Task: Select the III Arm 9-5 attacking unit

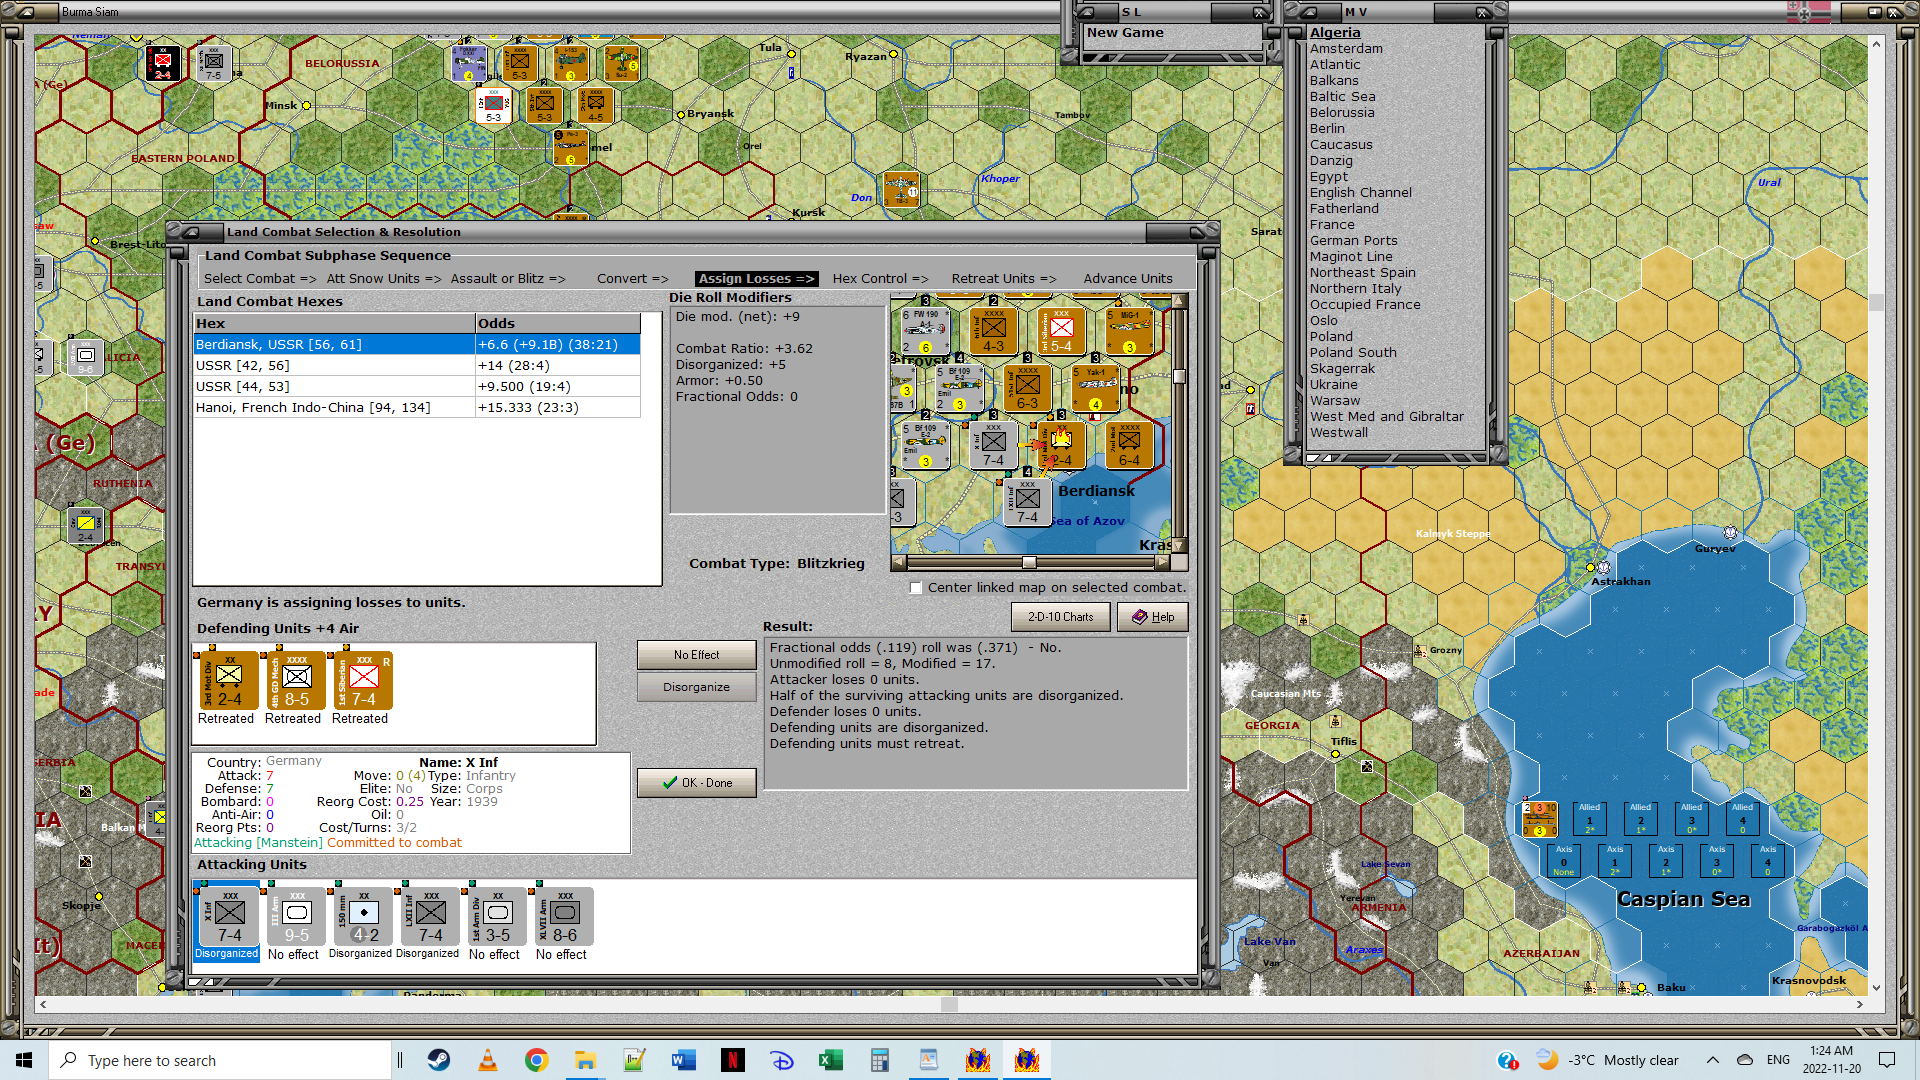Action: click(x=296, y=916)
